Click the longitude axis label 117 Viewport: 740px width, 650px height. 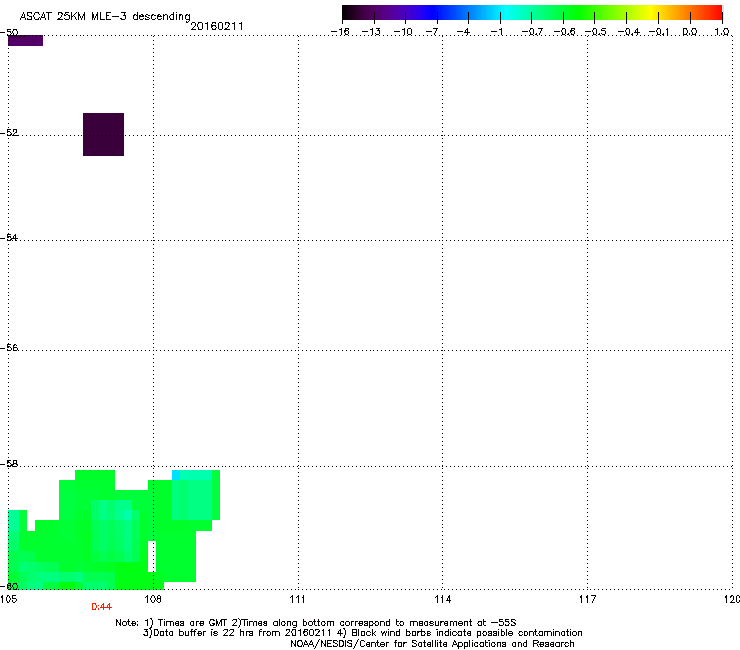pyautogui.click(x=587, y=599)
